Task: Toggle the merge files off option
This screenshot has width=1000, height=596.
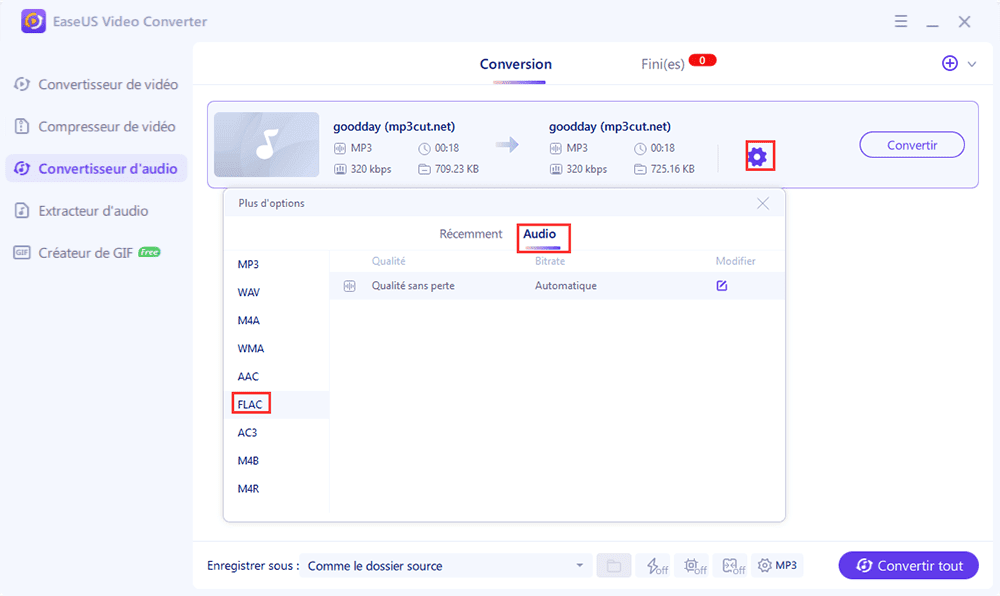Action: tap(732, 565)
